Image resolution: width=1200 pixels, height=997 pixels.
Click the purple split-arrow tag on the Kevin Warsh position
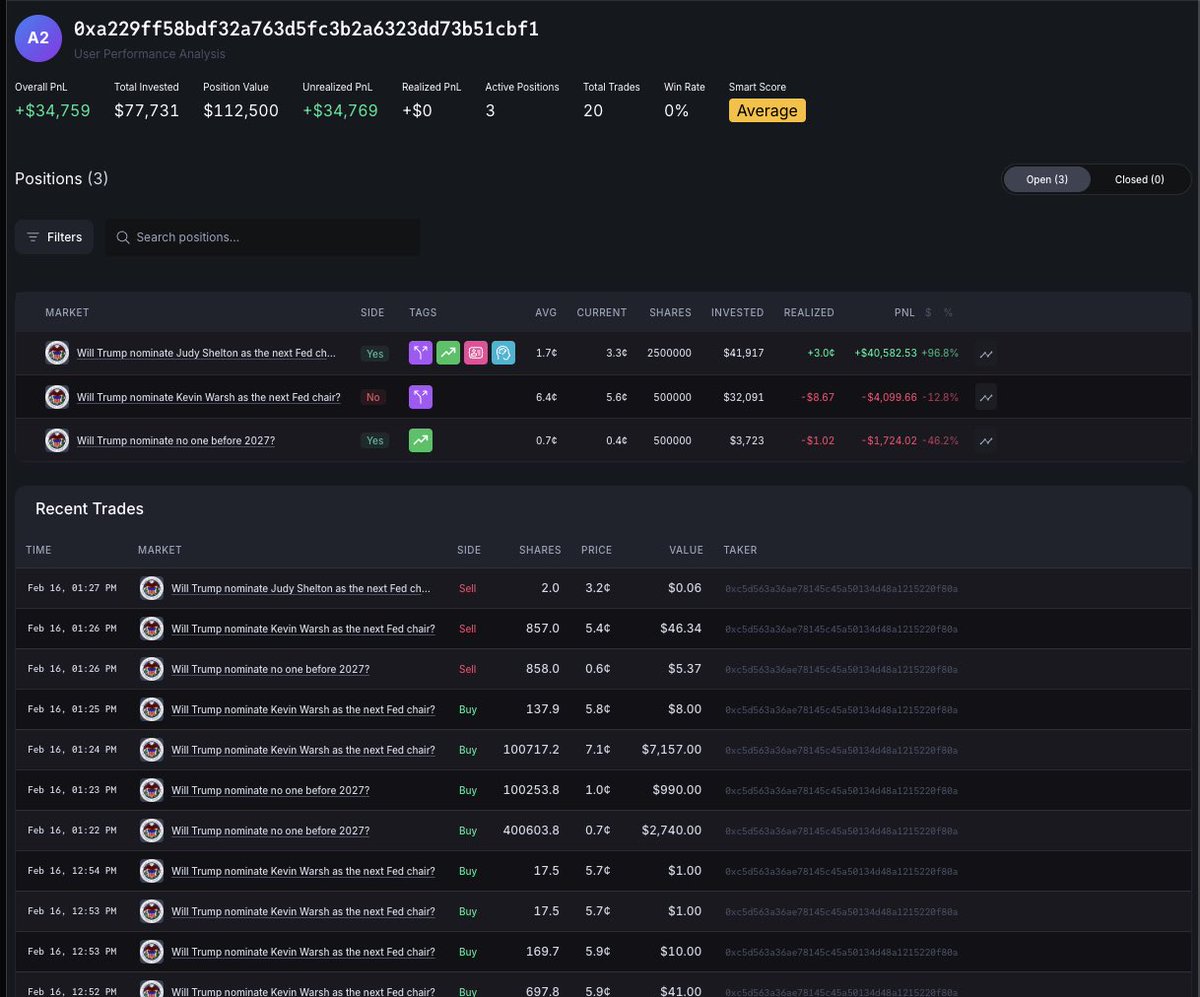point(420,397)
